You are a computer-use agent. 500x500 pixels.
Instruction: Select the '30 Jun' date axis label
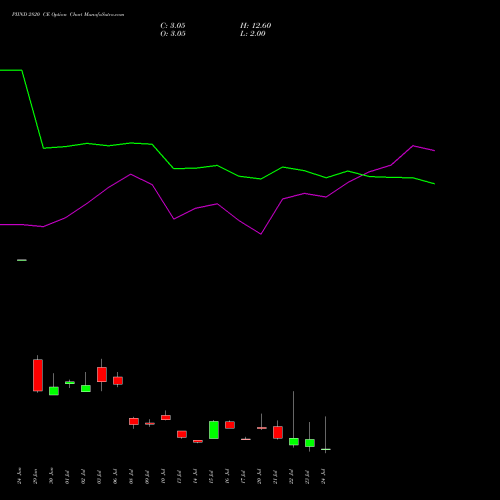51,476
